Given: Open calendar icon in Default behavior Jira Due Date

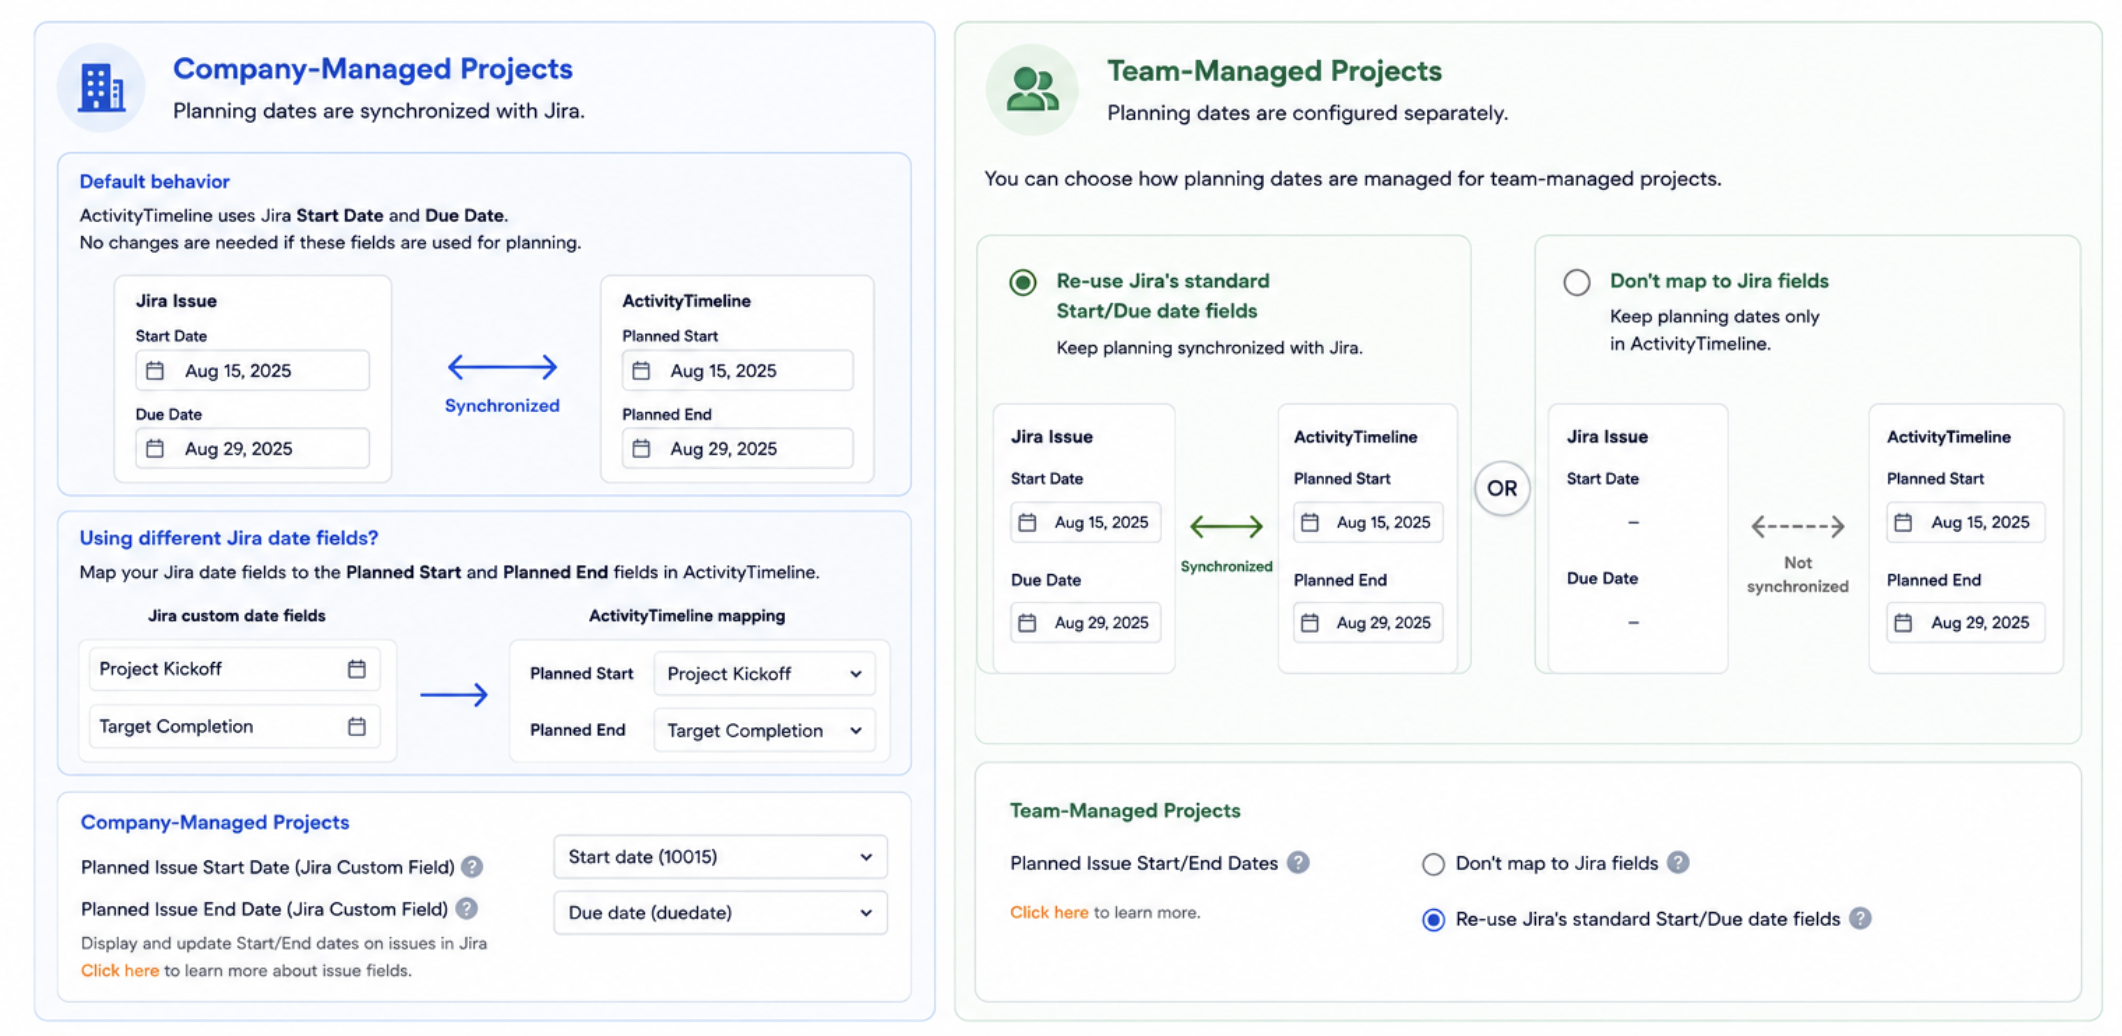Looking at the screenshot, I should coord(155,449).
